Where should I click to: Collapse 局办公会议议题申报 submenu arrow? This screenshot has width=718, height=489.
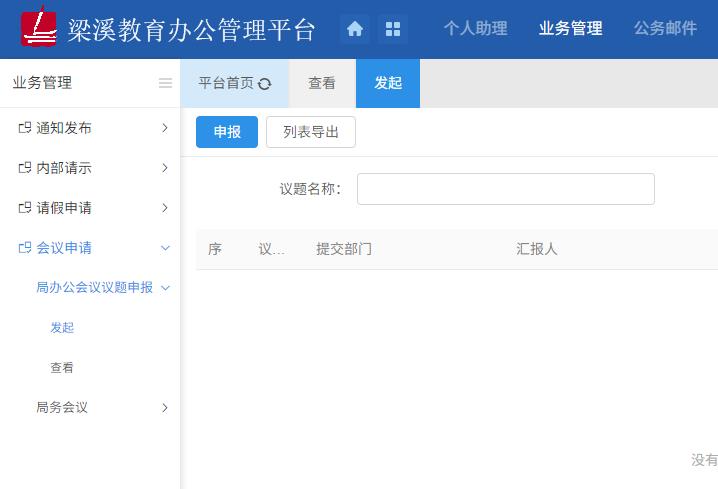(x=166, y=288)
